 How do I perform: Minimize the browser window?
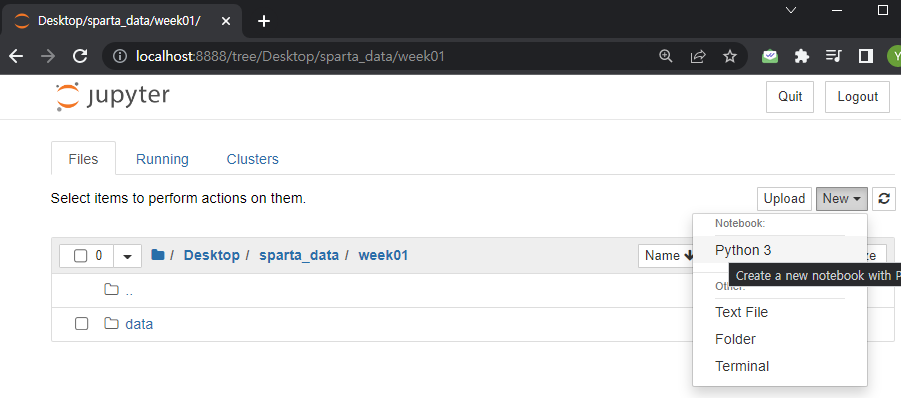[838, 10]
